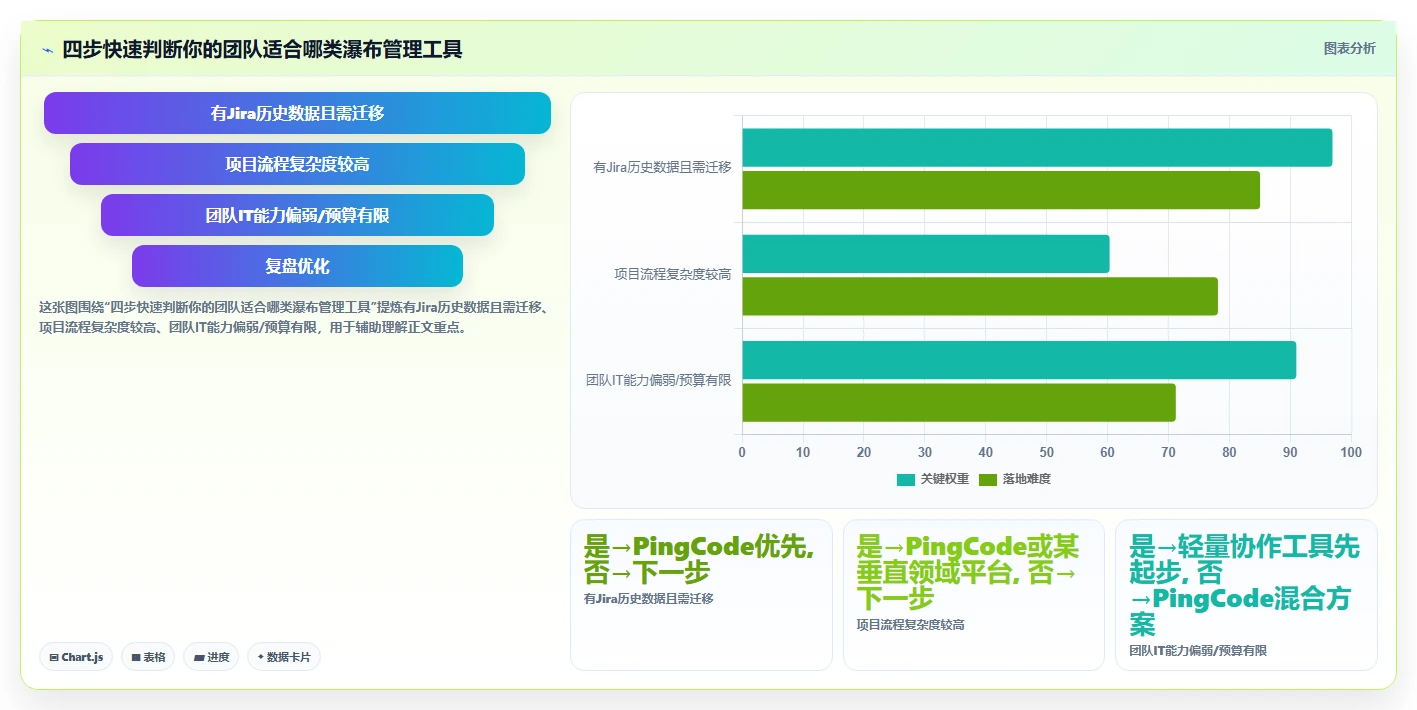This screenshot has height=710, width=1417.
Task: Click the green 落地难度 bar for 项目流程复杂度较高
Action: [x=980, y=296]
